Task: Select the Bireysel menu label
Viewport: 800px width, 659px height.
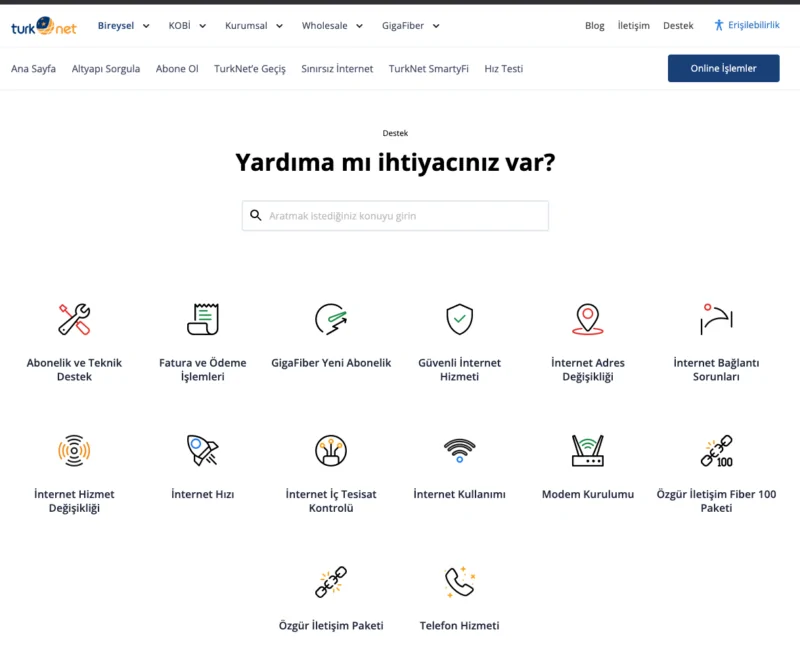Action: pos(116,26)
